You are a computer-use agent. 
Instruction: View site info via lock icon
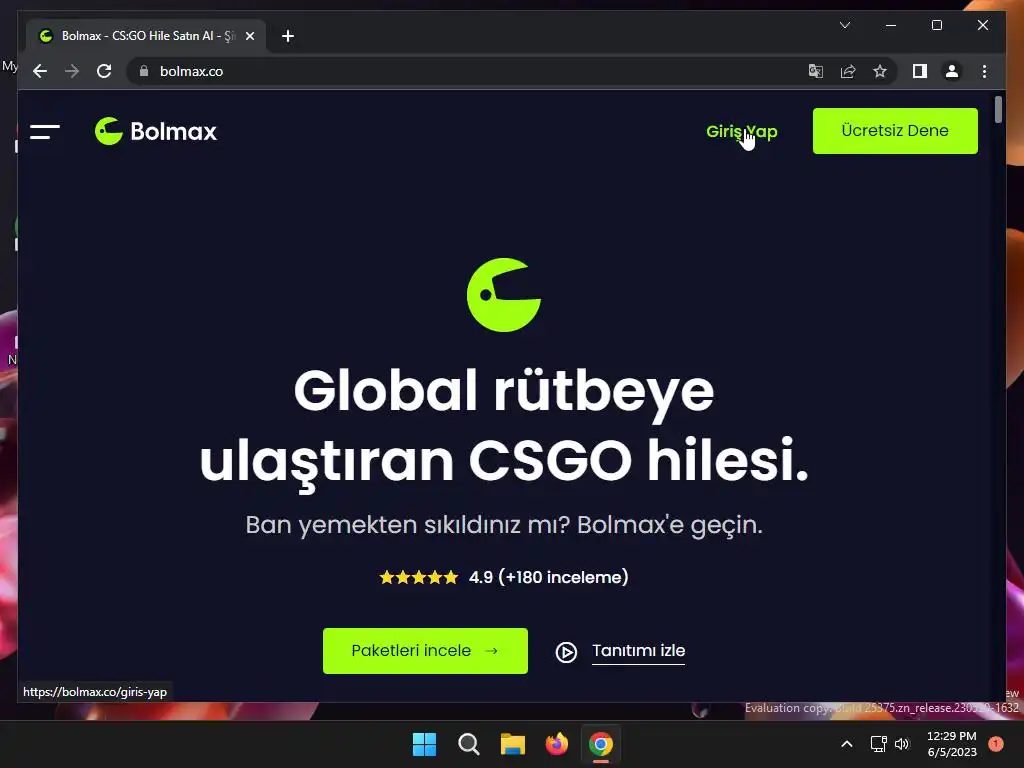(x=144, y=71)
